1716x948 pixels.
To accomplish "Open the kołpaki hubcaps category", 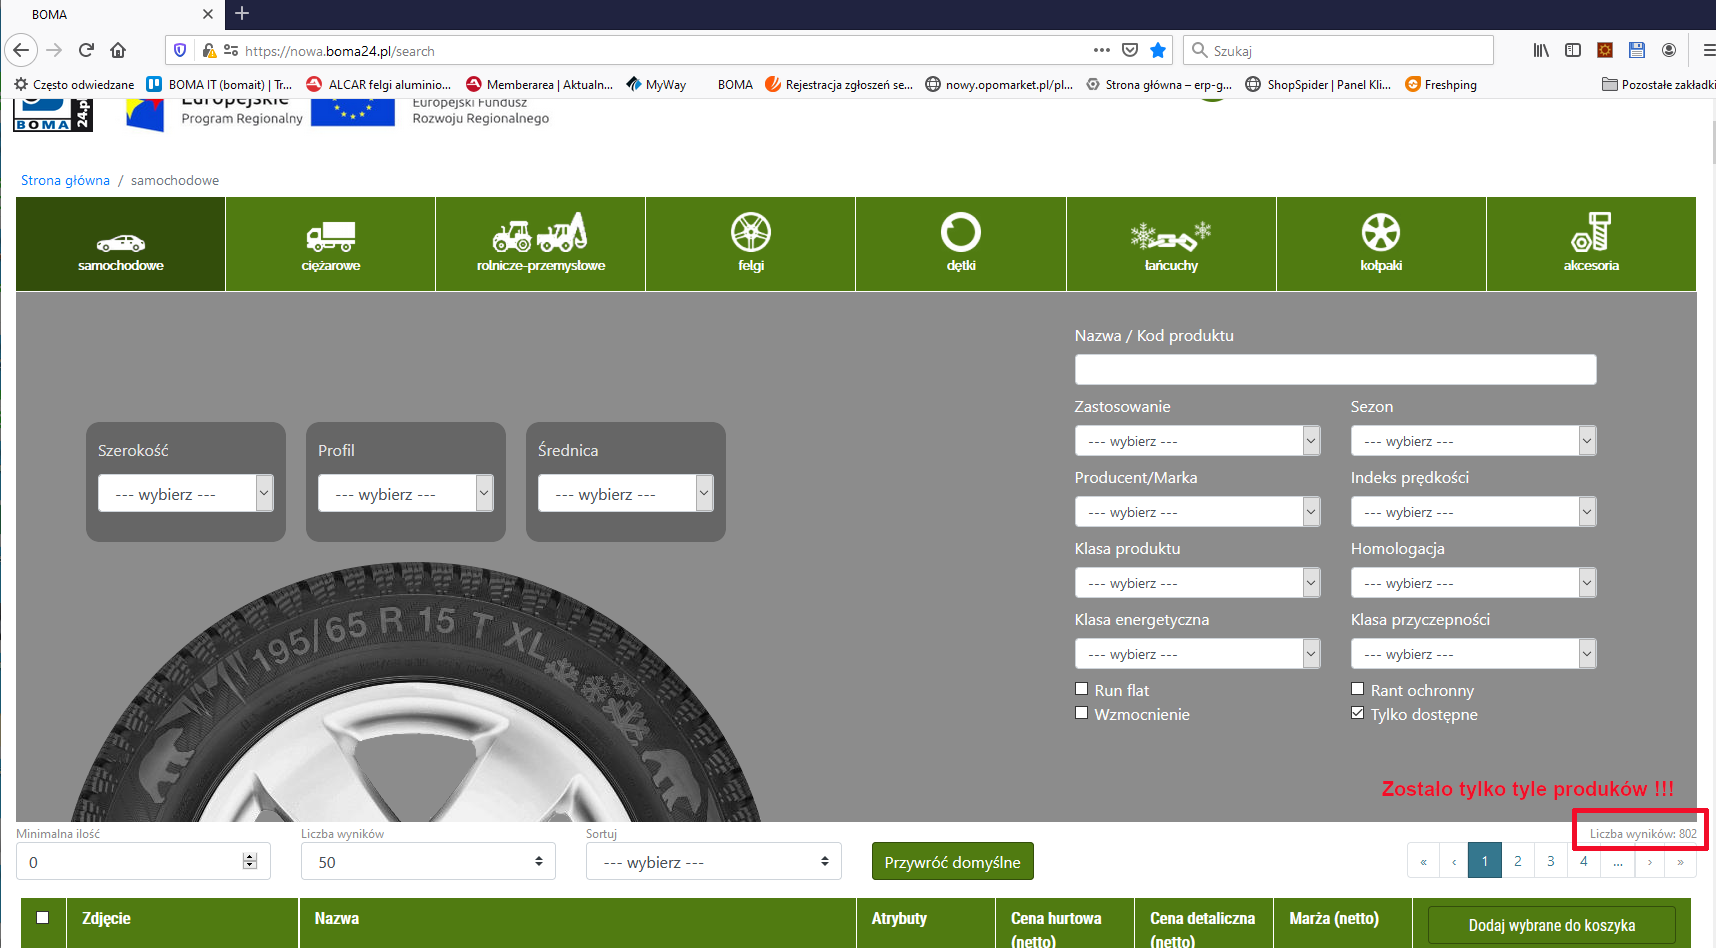I will 1381,244.
